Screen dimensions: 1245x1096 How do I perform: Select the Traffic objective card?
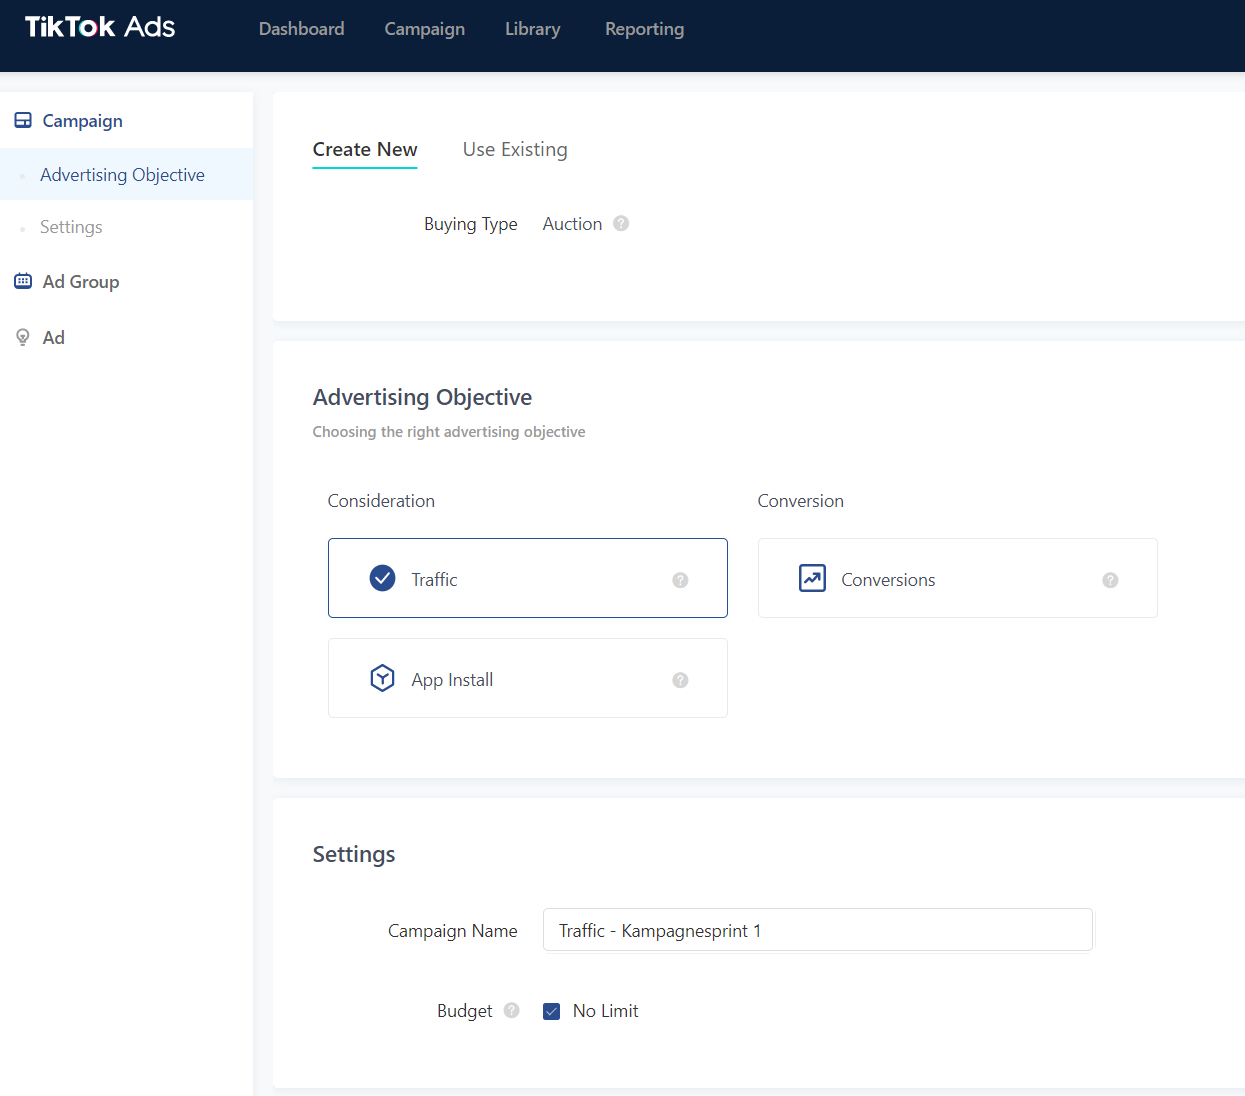528,578
